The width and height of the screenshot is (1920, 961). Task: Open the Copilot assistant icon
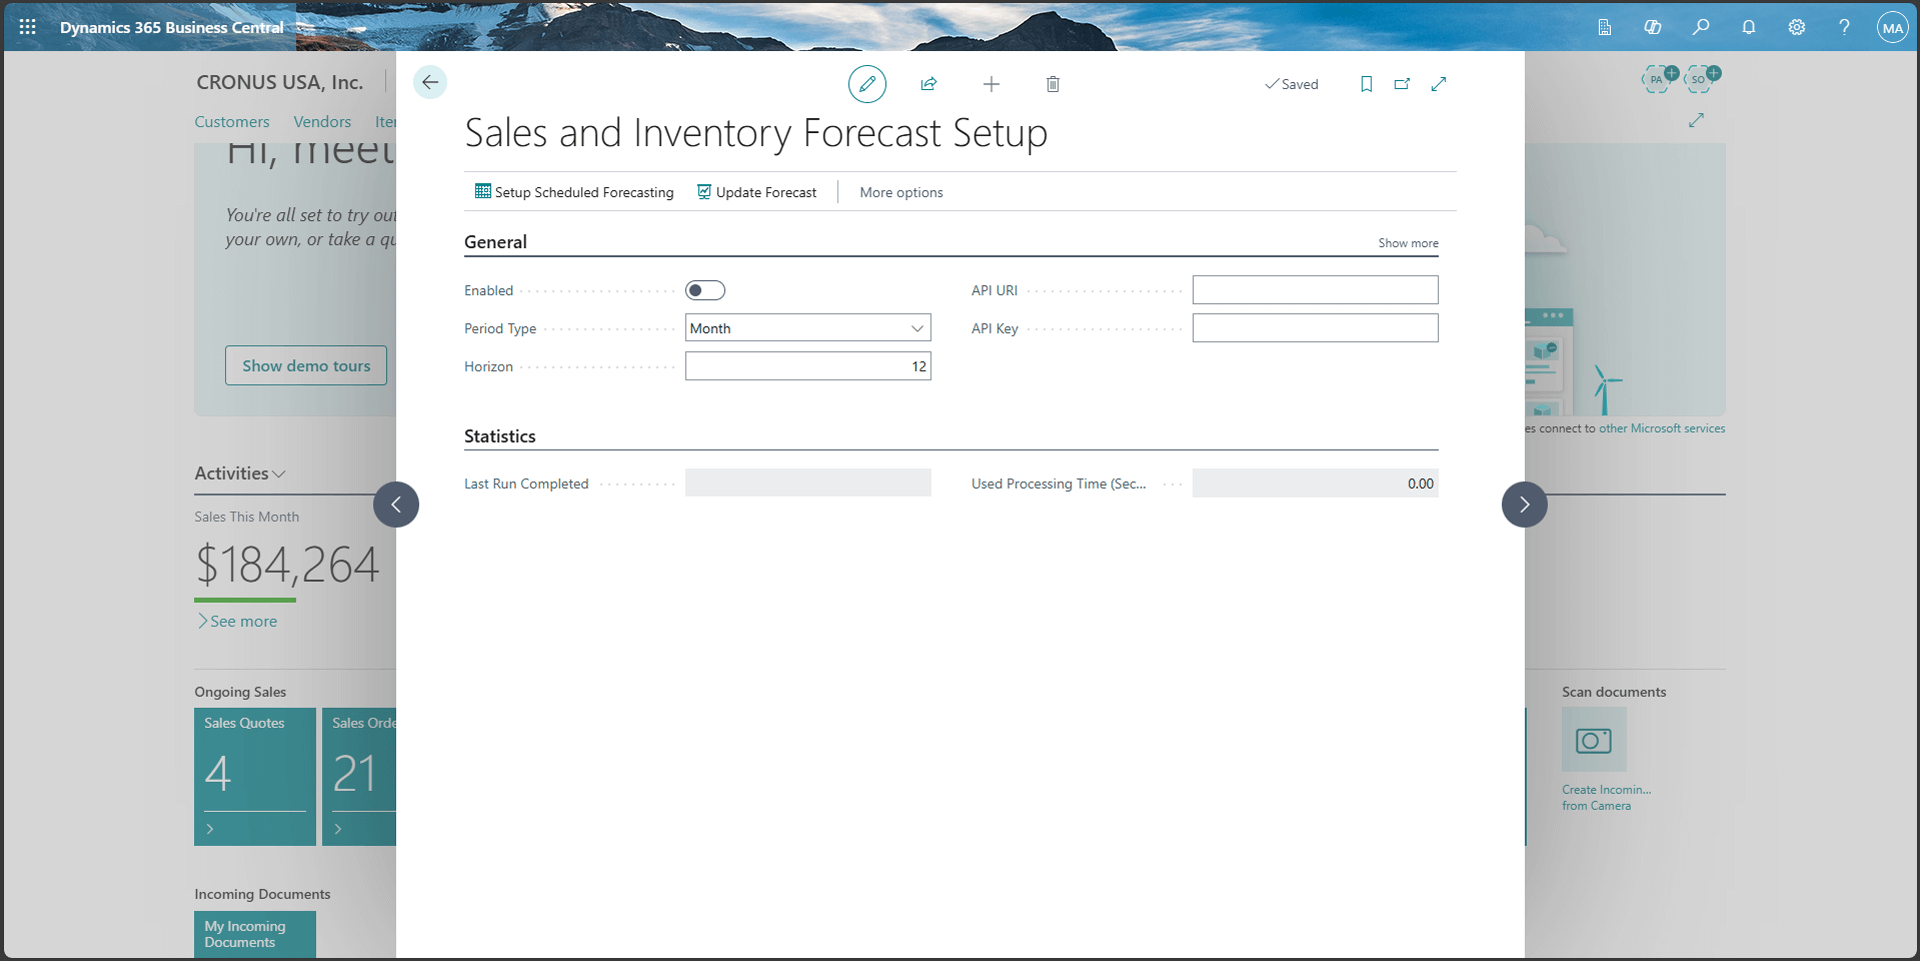click(1653, 27)
